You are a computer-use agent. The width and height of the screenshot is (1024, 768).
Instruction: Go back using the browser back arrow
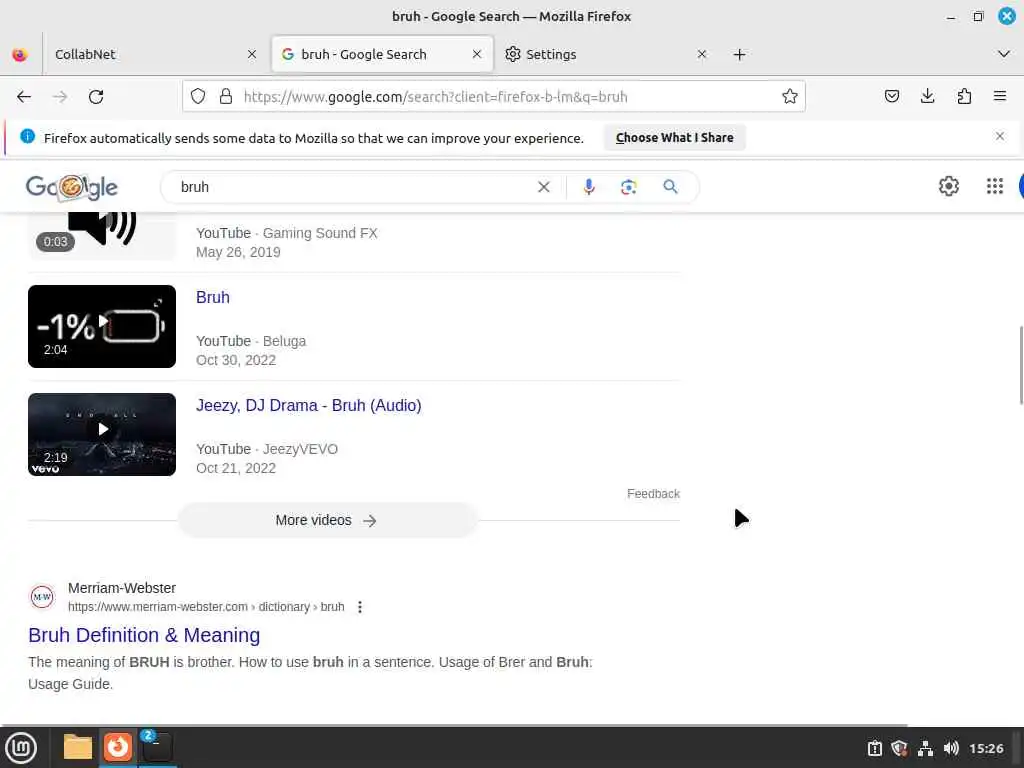click(24, 97)
